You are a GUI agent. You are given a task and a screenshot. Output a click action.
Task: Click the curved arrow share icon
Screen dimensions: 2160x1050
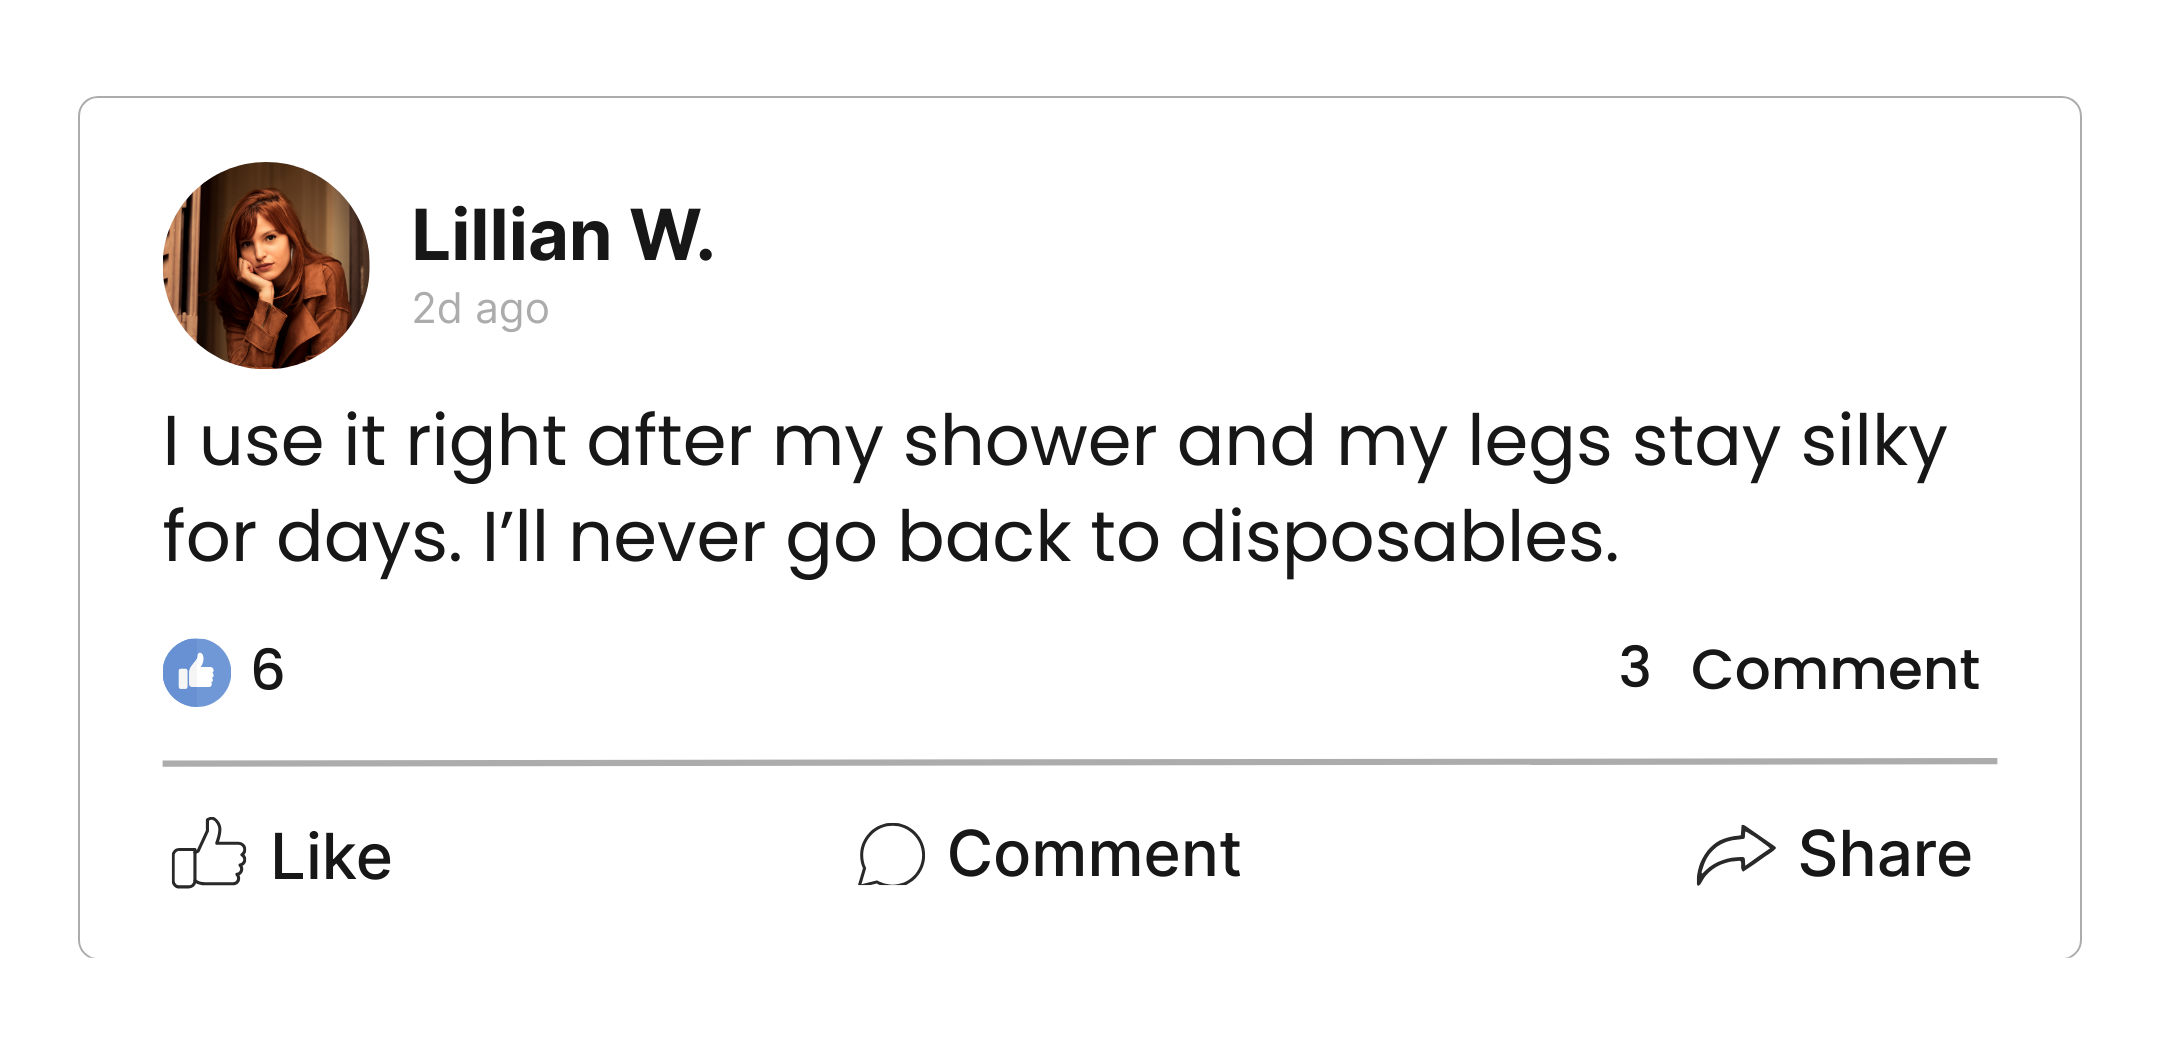pos(1735,855)
